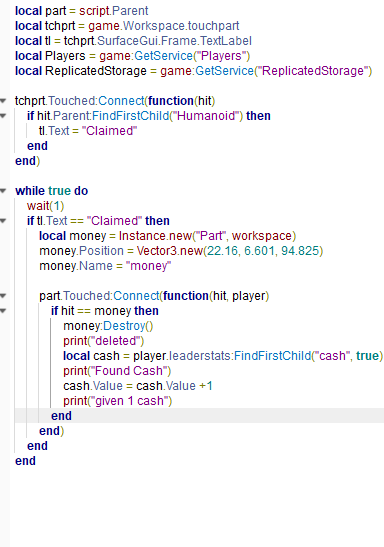Click the "ReplicatedStorage" string argument
The width and height of the screenshot is (384, 547).
pyautogui.click(x=313, y=71)
